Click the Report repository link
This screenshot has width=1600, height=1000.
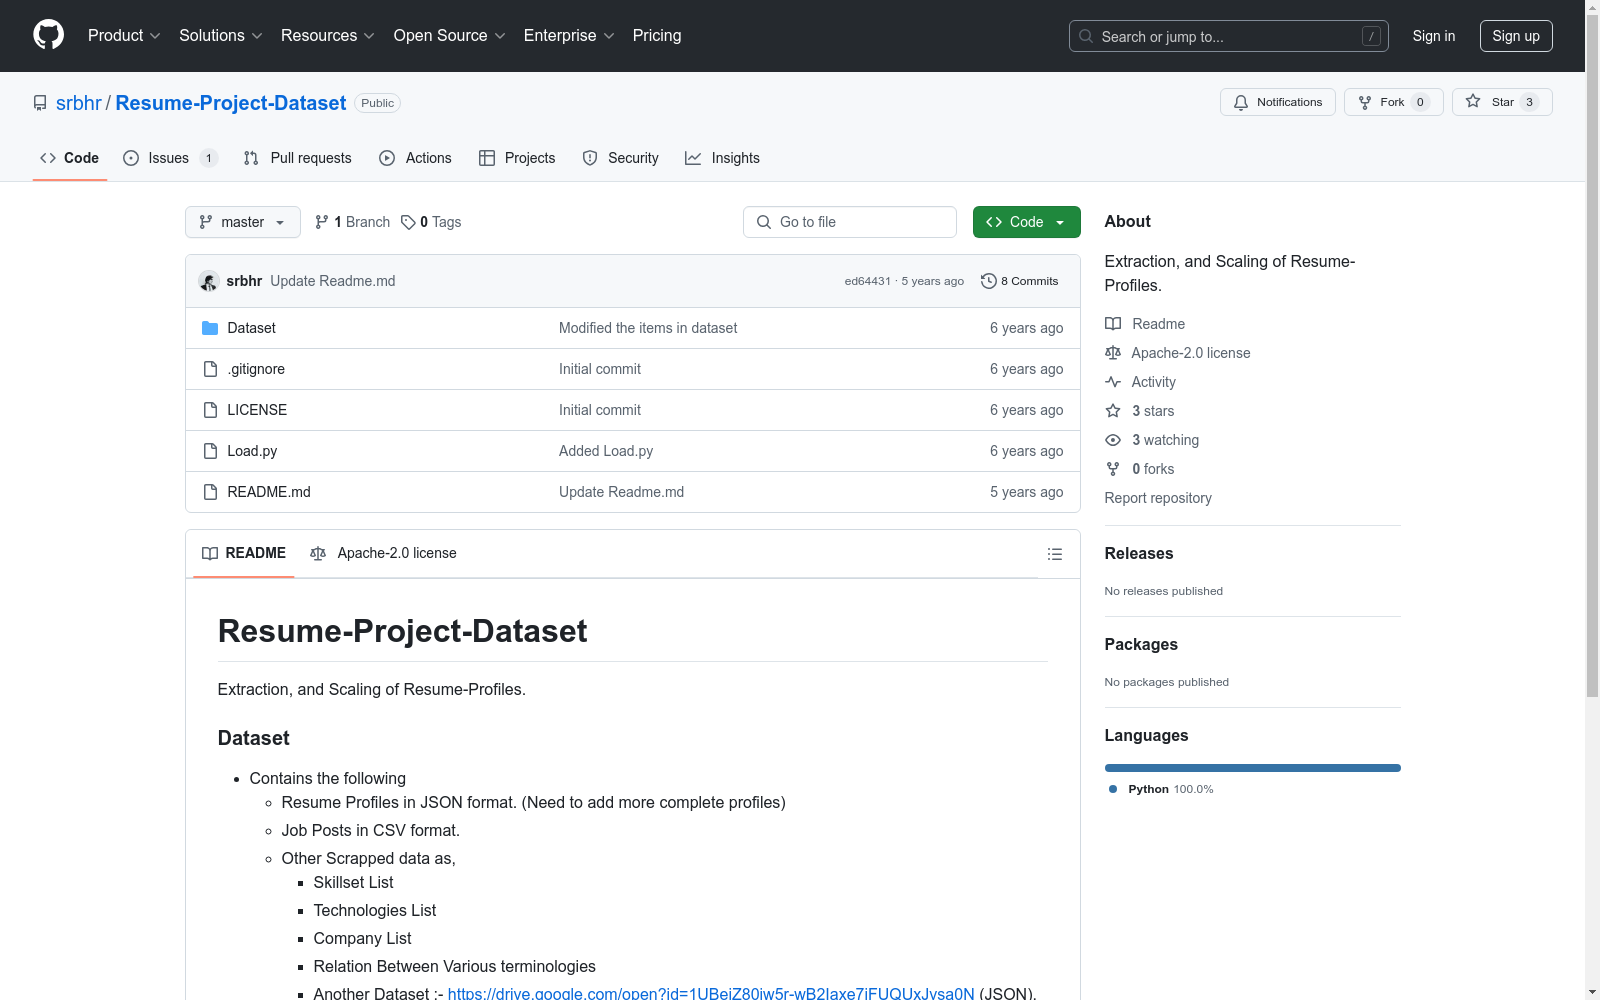(x=1158, y=498)
